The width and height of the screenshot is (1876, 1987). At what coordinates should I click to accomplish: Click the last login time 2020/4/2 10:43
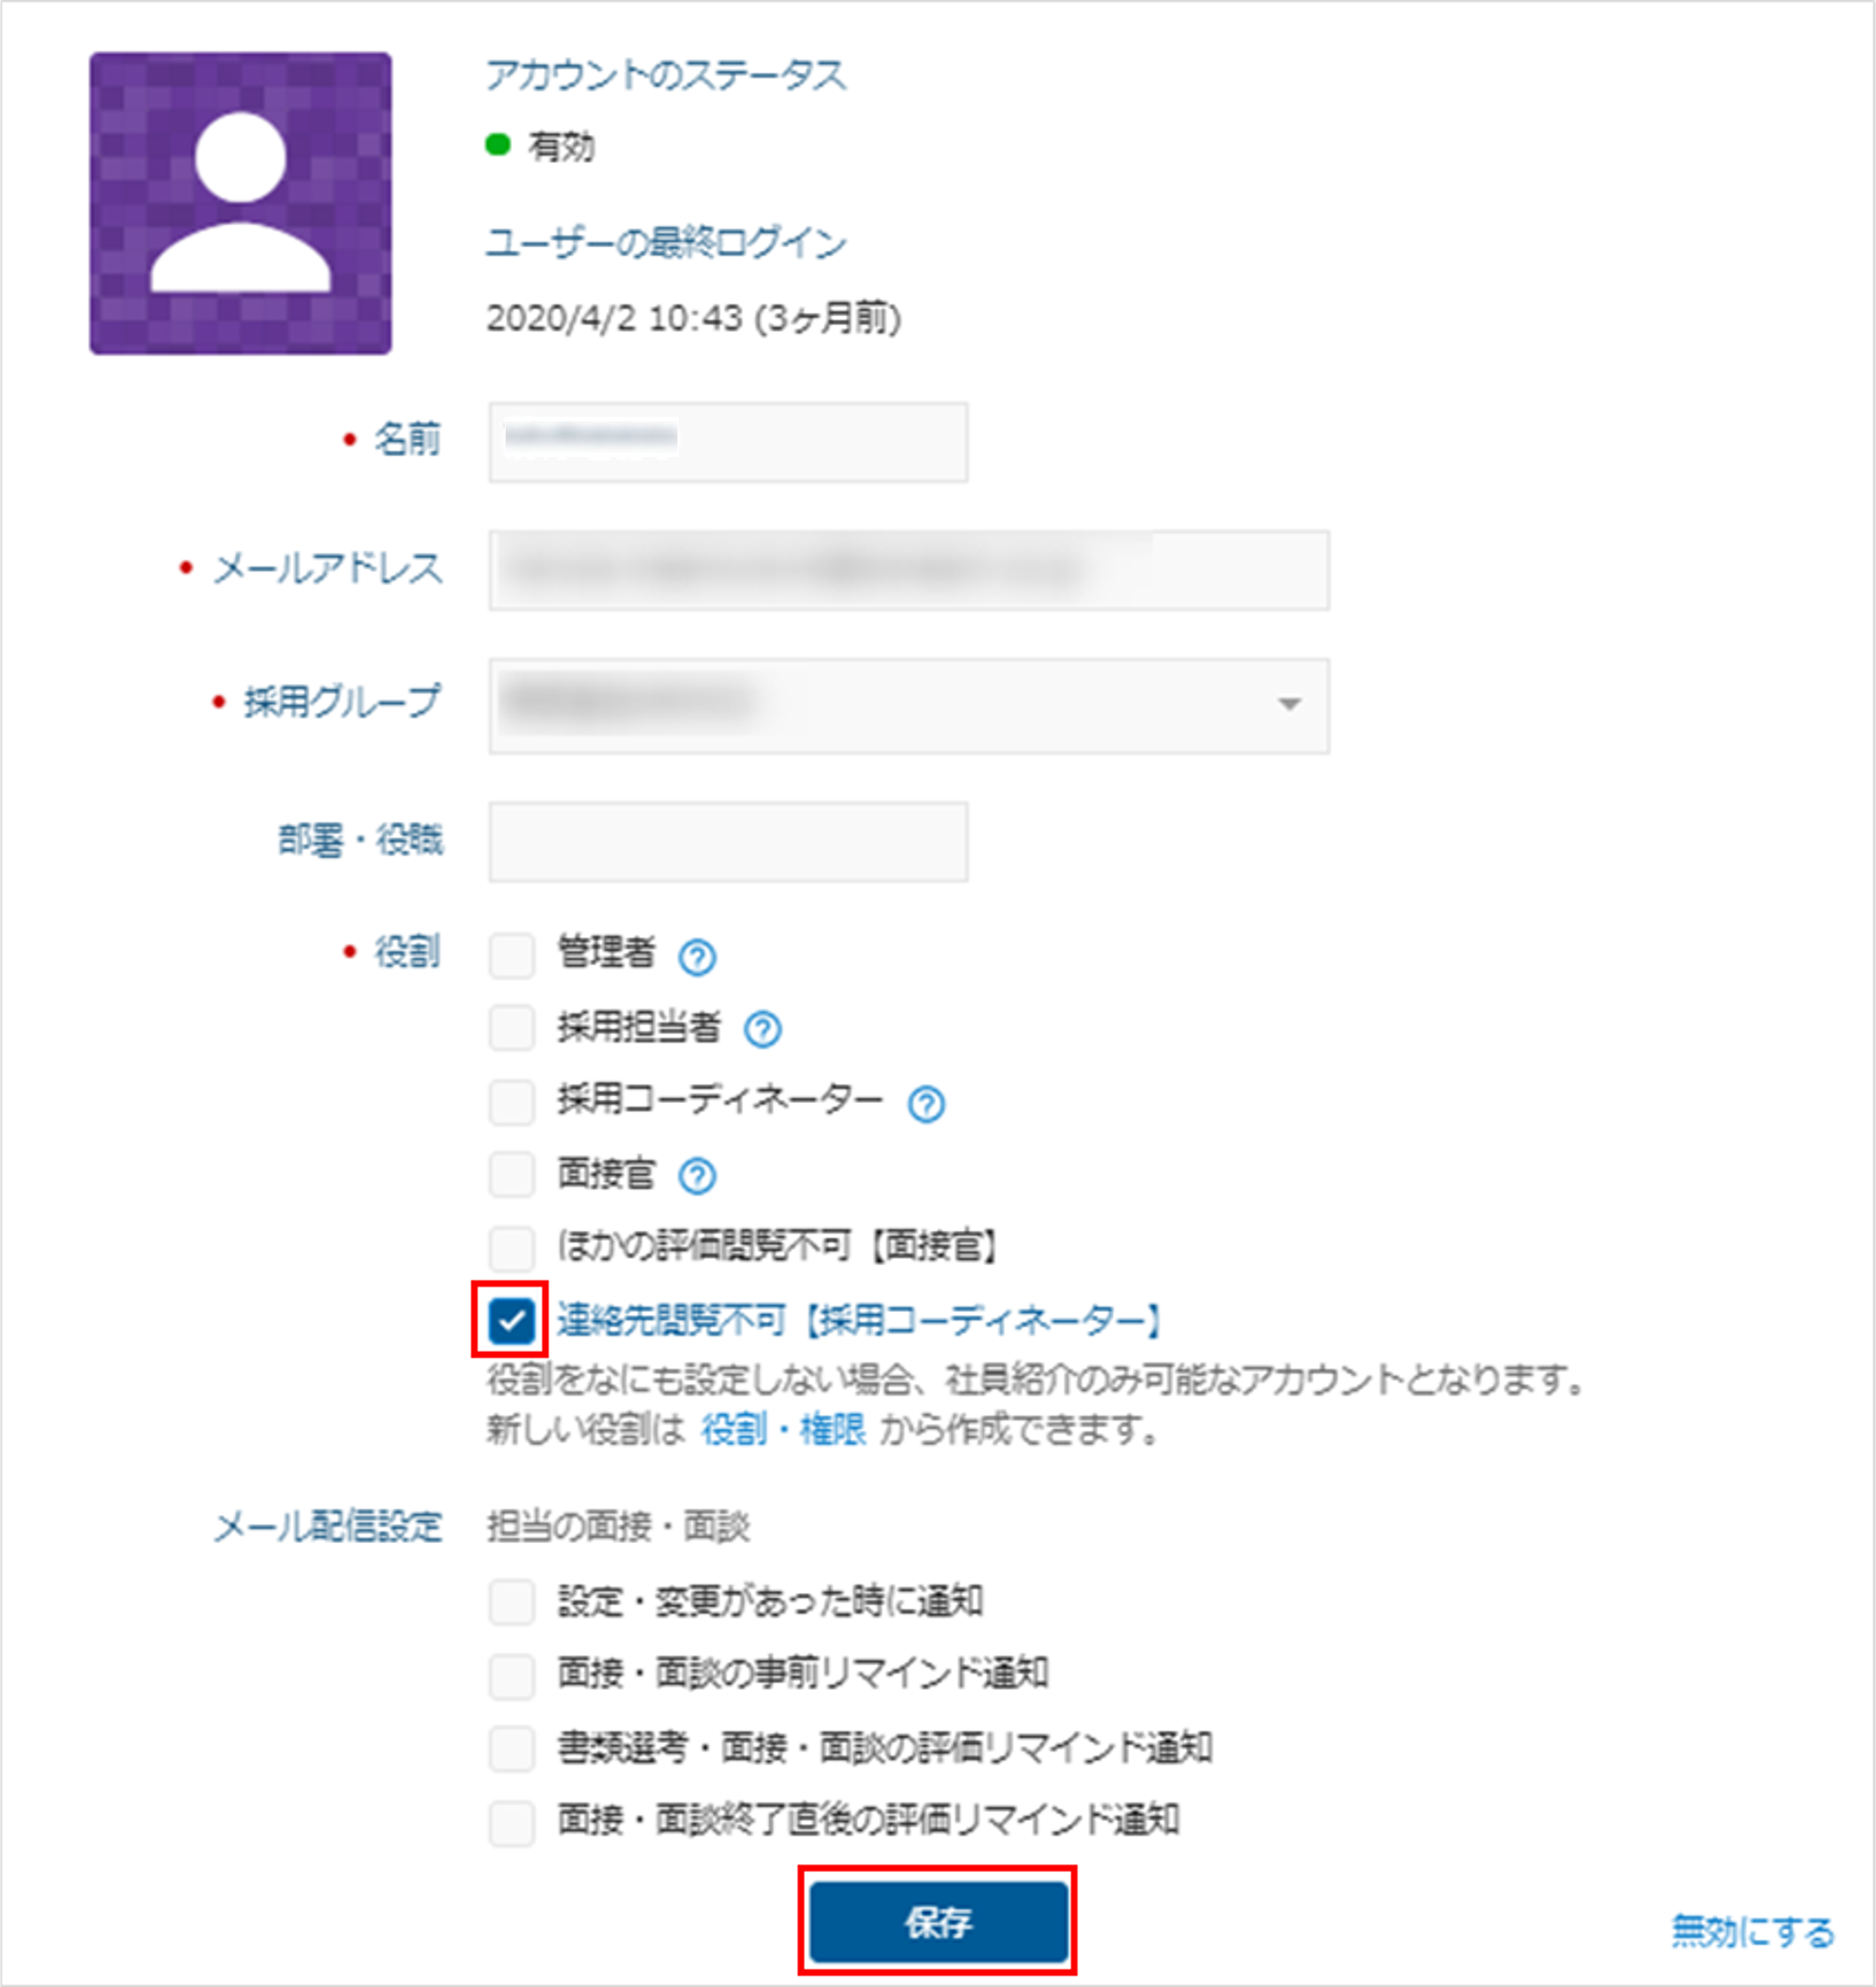point(614,319)
